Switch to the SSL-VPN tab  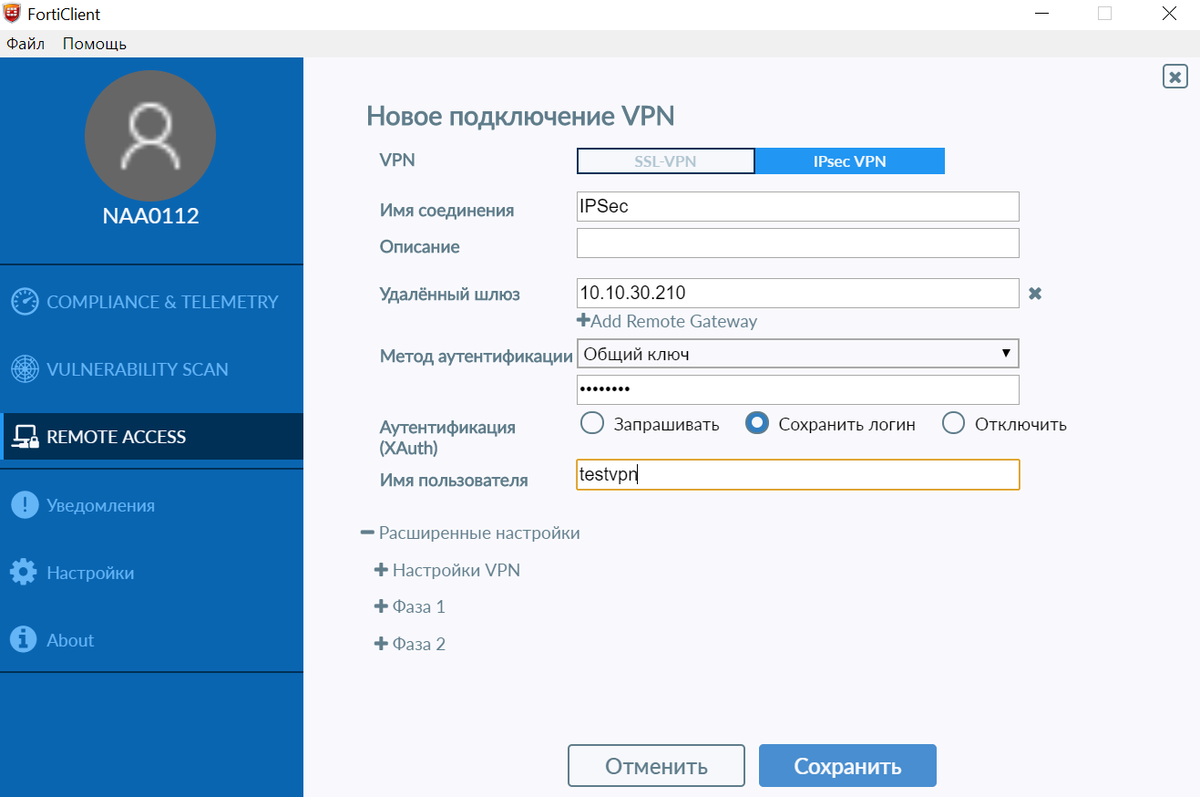[x=665, y=160]
